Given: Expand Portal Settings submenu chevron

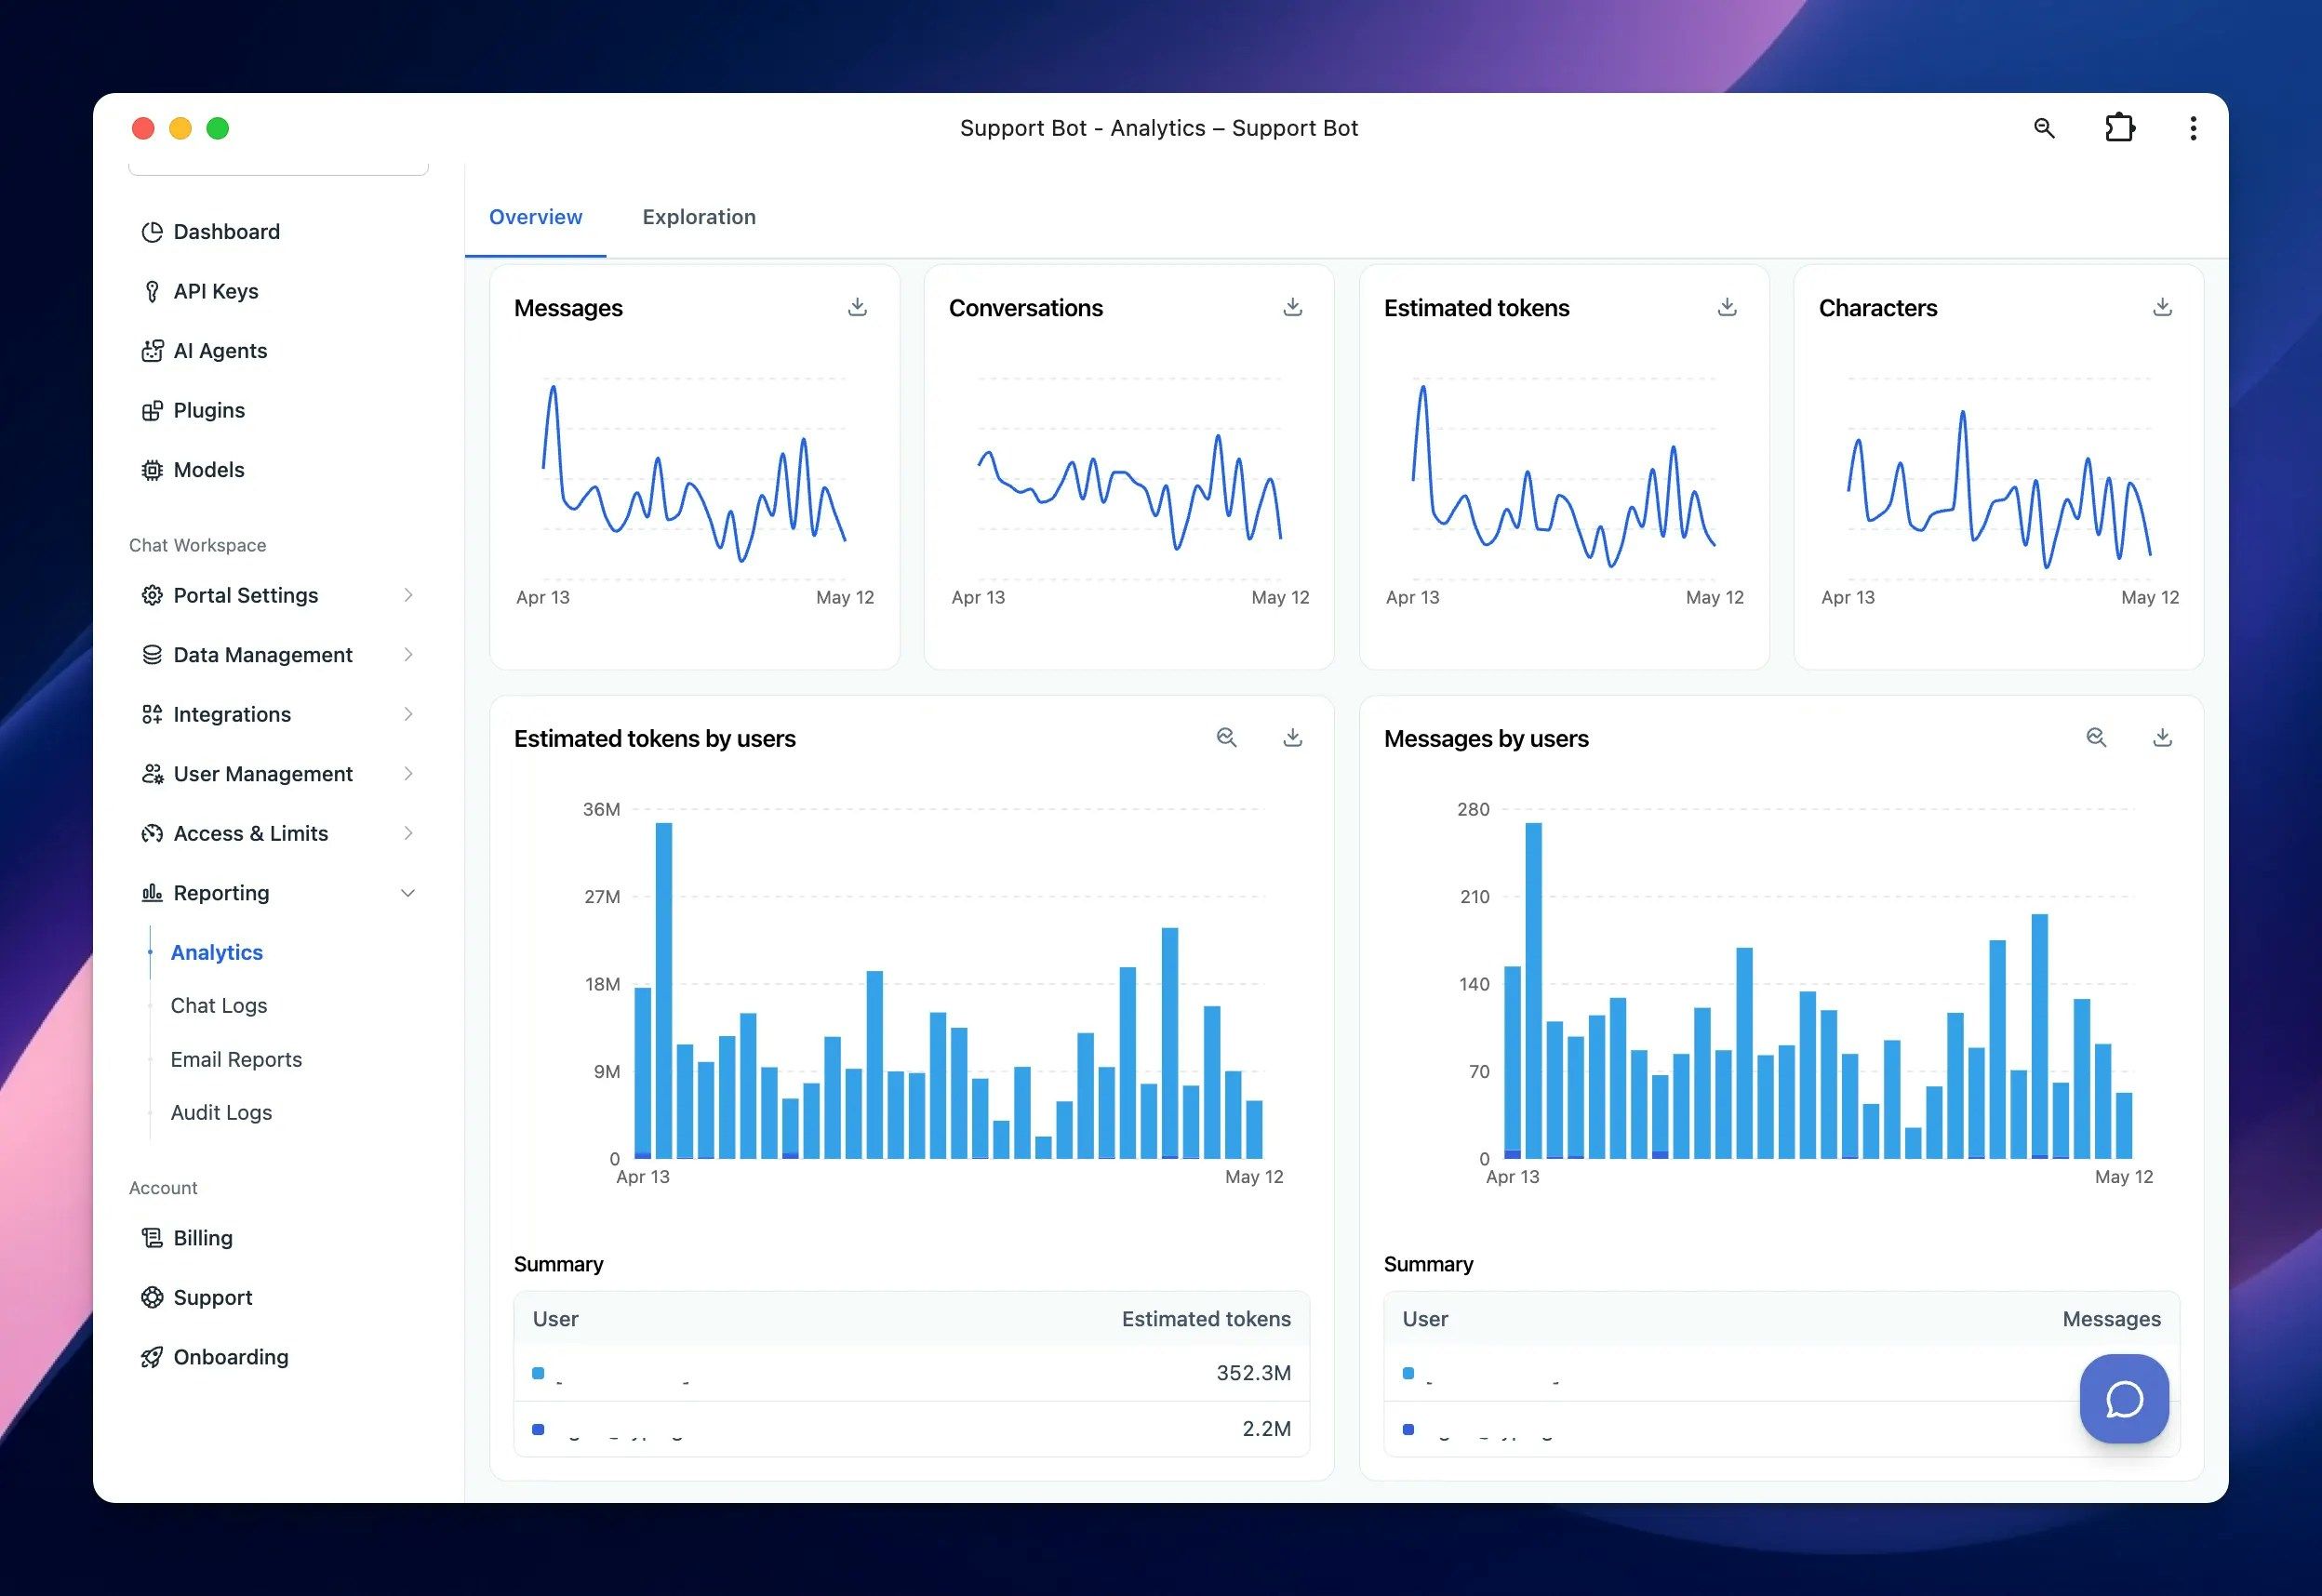Looking at the screenshot, I should 408,595.
